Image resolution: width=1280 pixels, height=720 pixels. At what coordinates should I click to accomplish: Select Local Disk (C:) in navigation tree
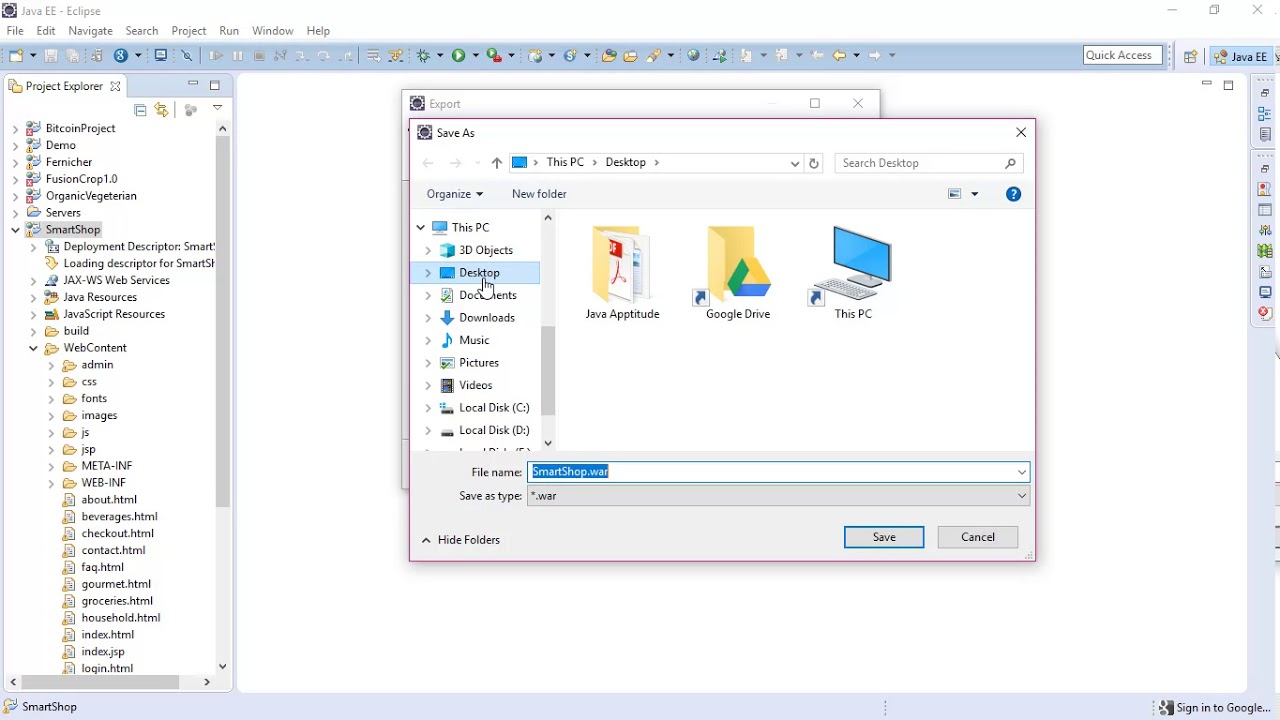point(494,408)
